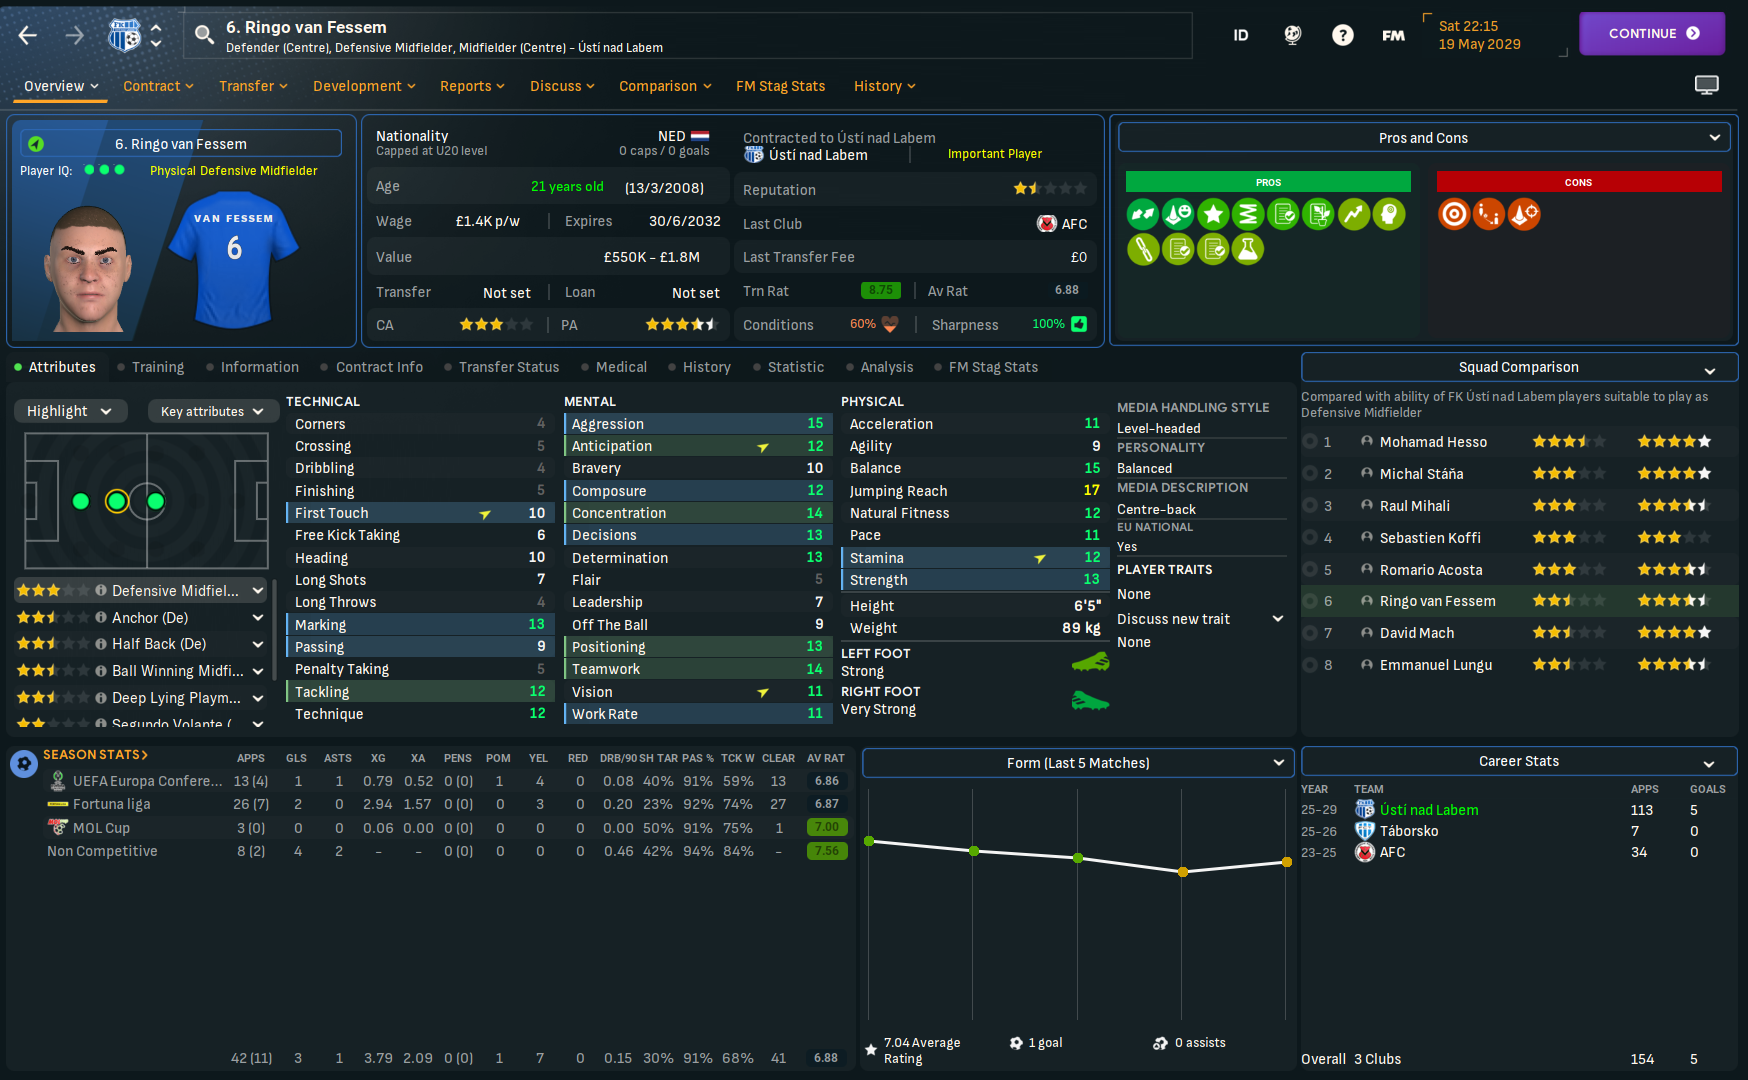Click the monitor display icon
1748x1080 pixels.
(x=1707, y=85)
